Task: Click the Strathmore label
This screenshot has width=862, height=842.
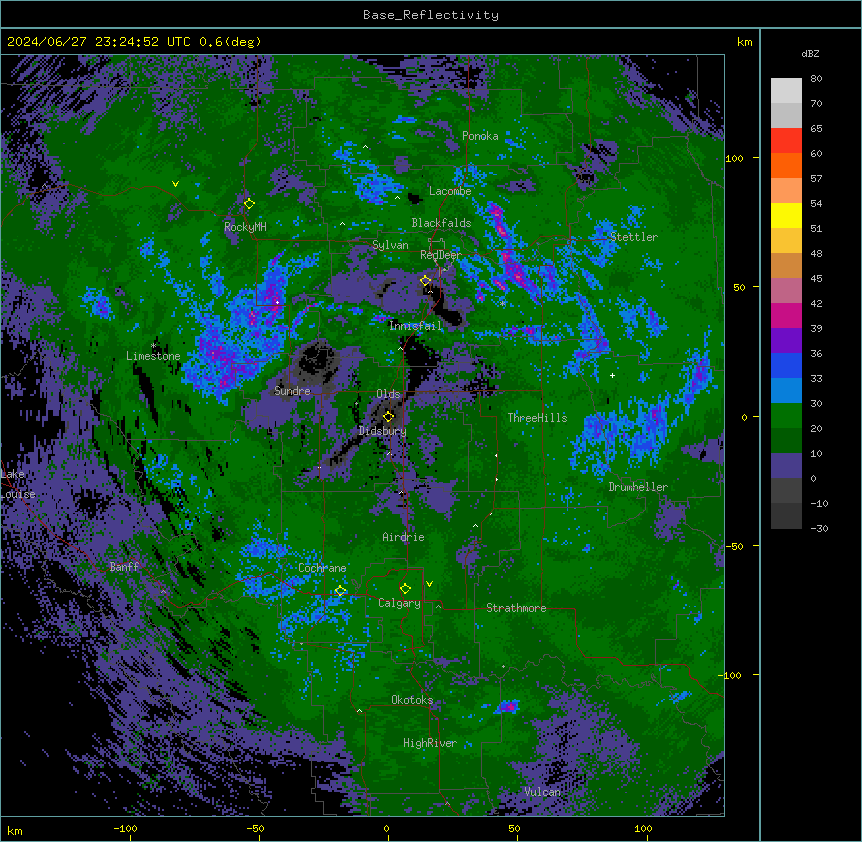Action: tap(516, 607)
